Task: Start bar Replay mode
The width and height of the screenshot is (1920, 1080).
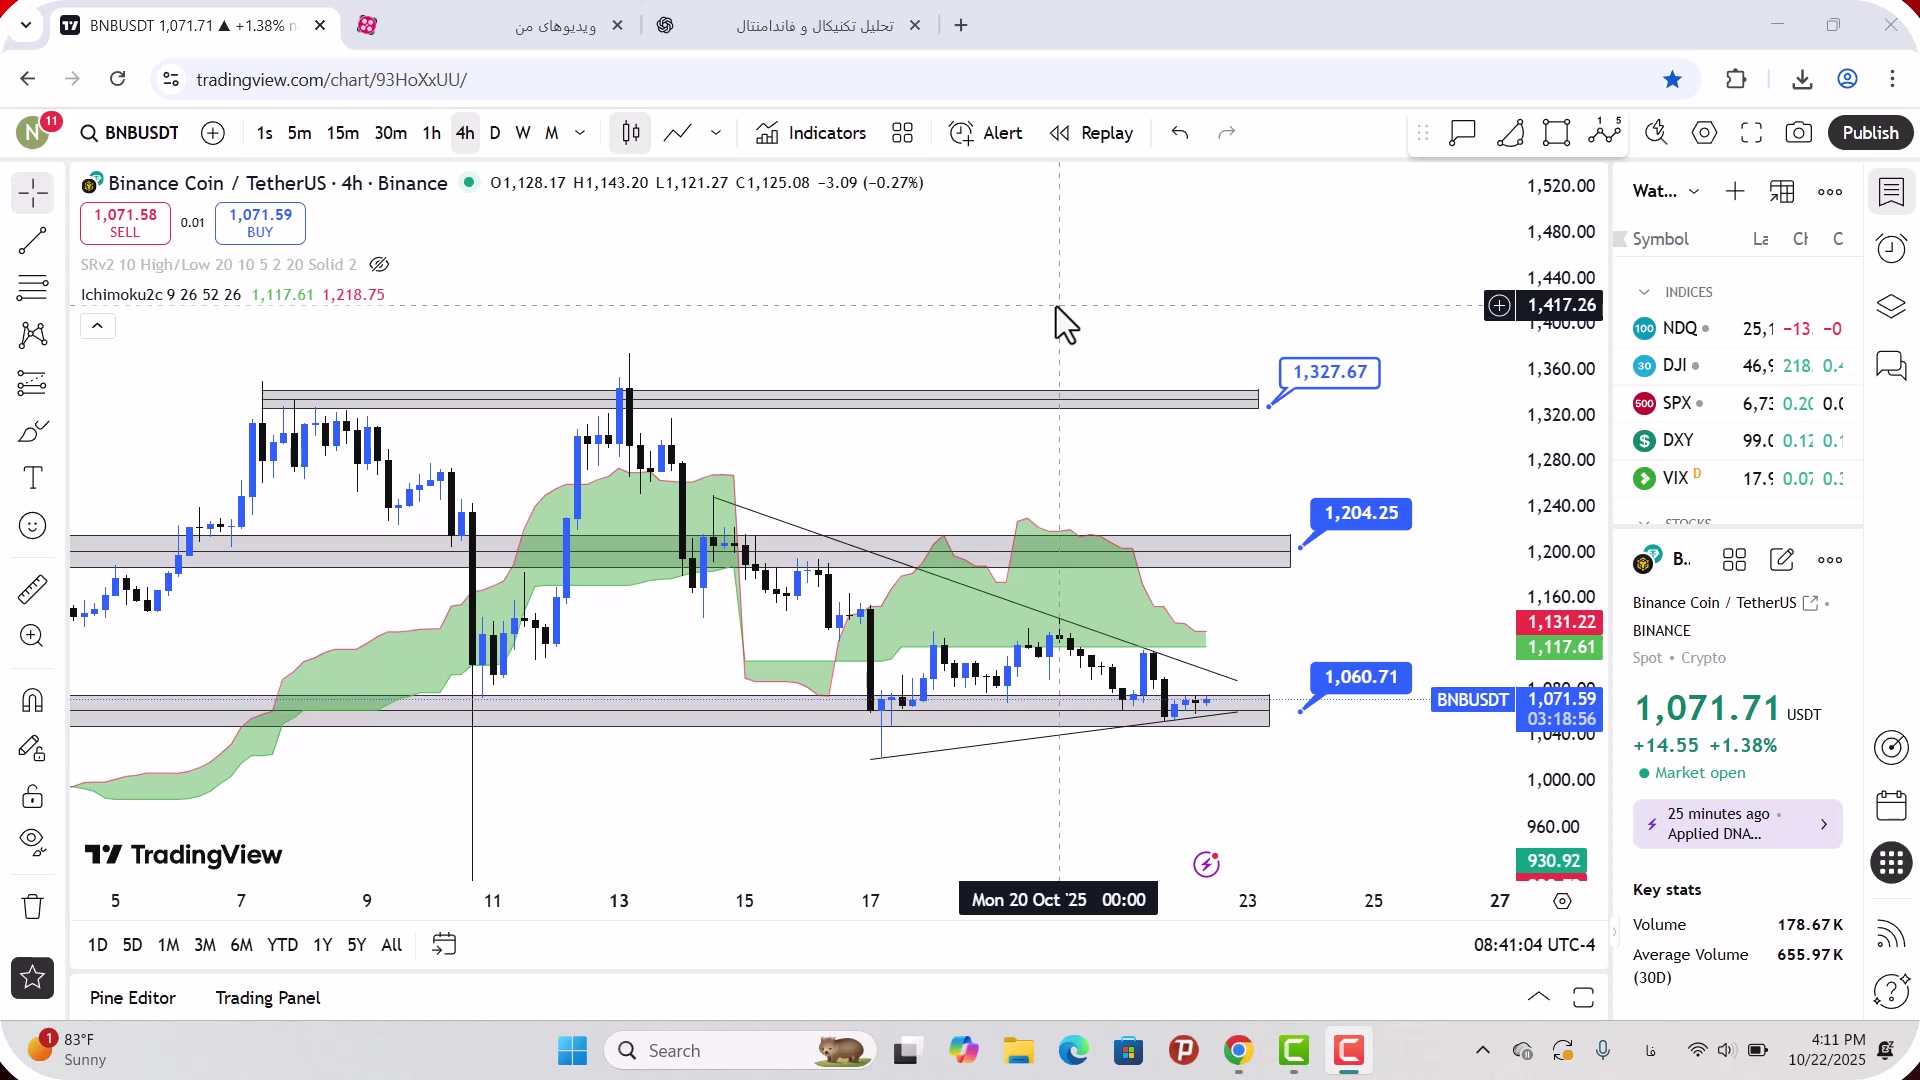Action: [1091, 133]
